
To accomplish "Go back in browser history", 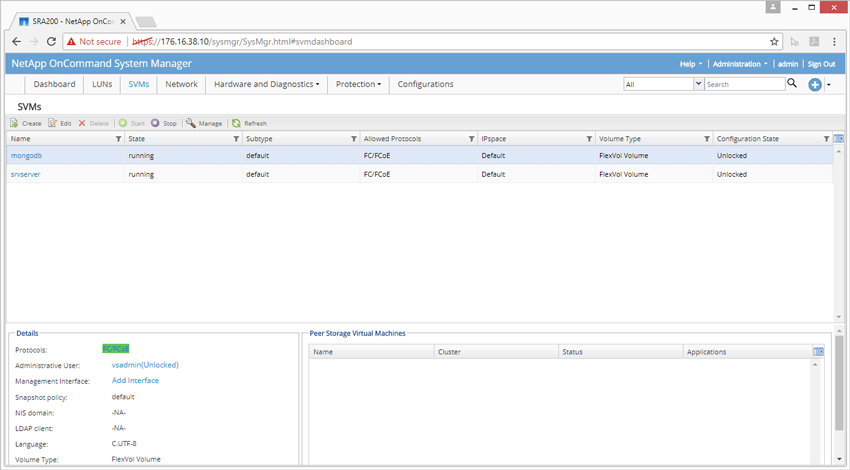I will [x=17, y=42].
